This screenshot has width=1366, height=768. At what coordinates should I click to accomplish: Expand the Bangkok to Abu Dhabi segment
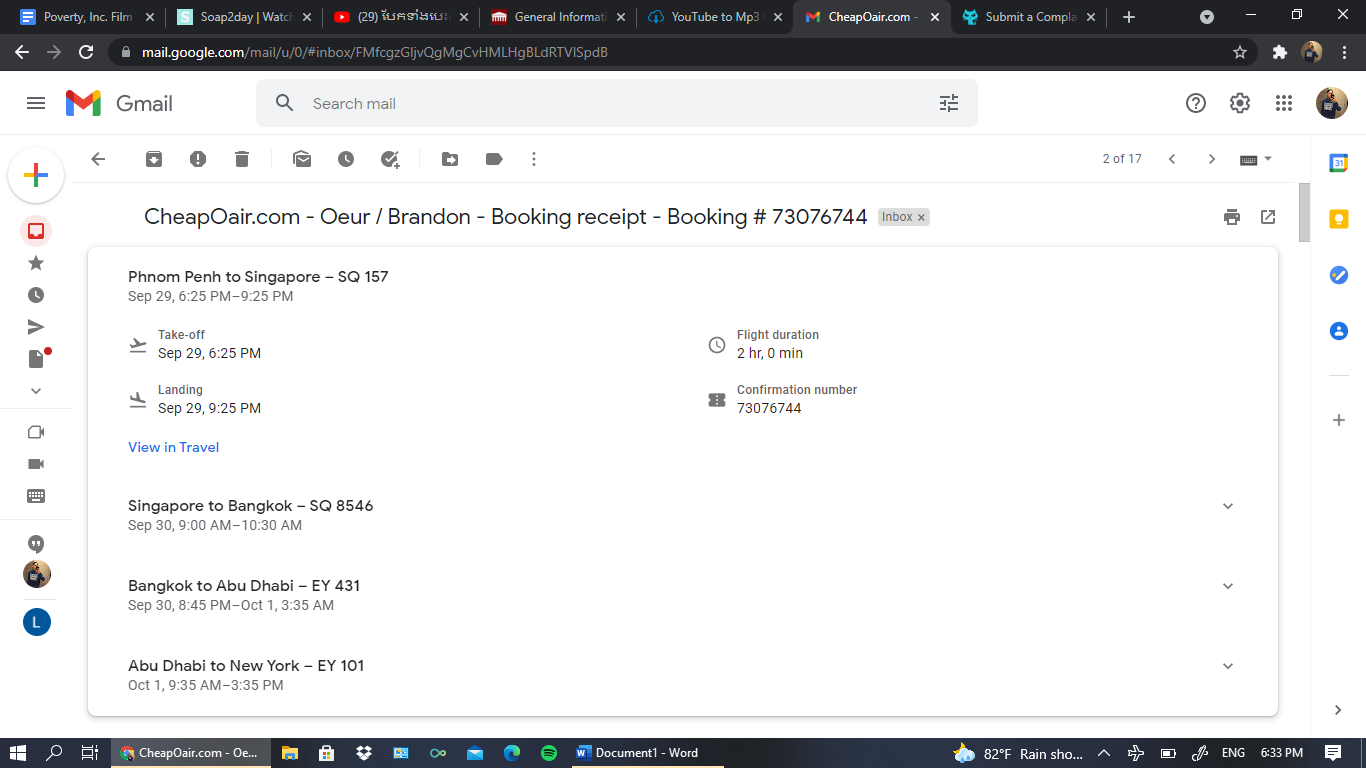[x=1228, y=586]
